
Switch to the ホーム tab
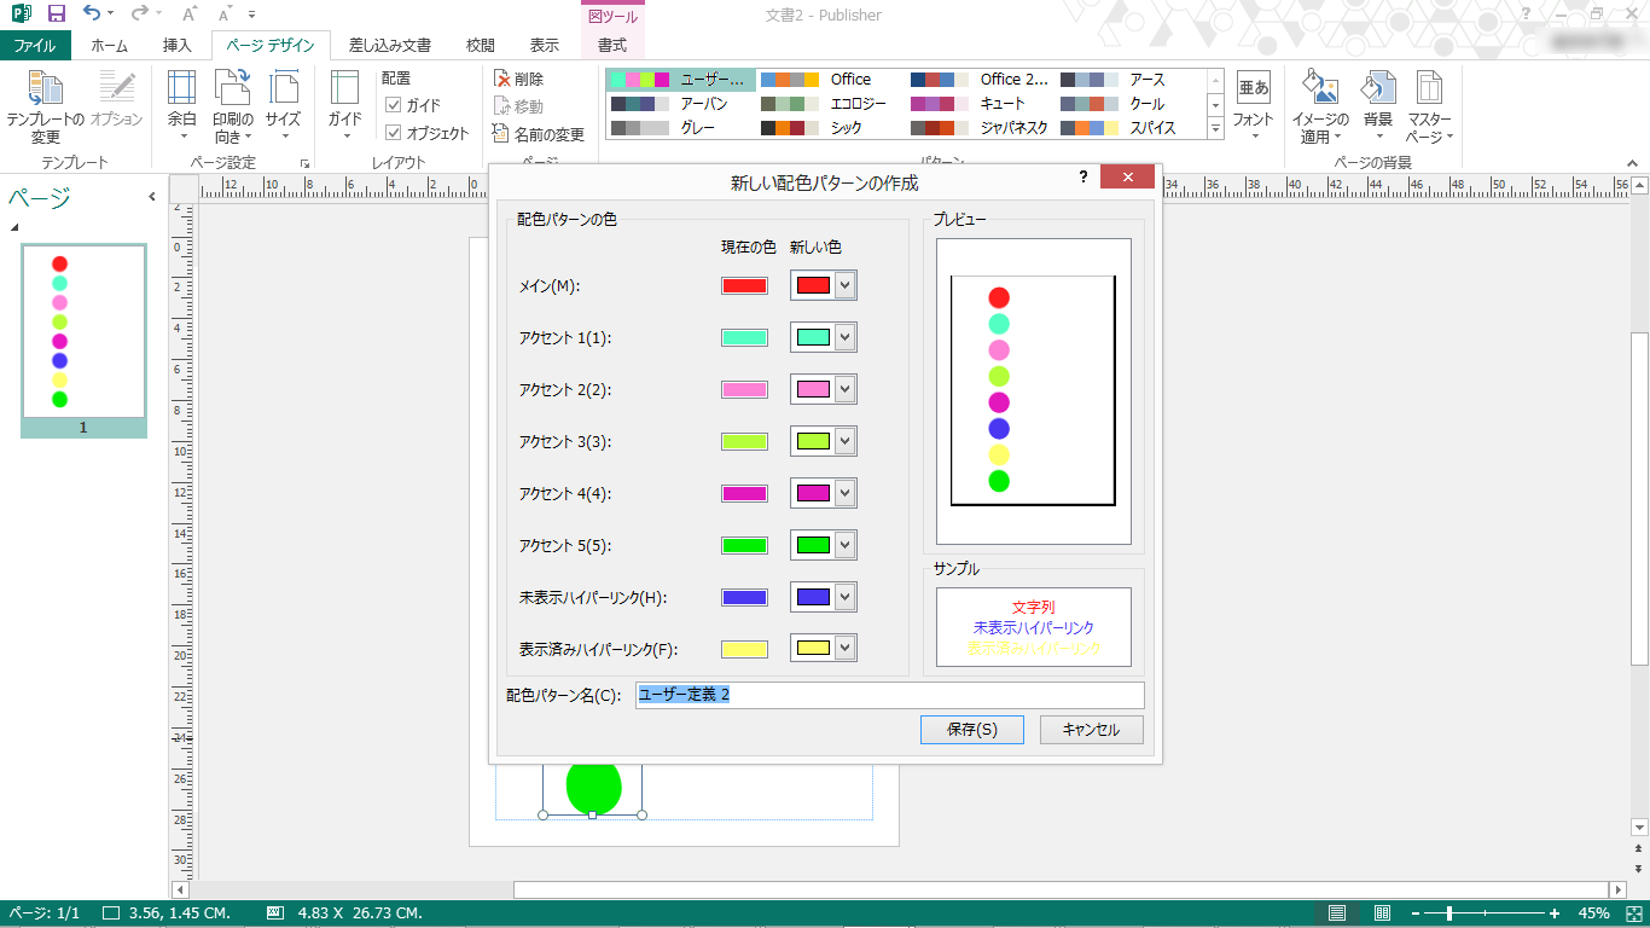point(109,45)
